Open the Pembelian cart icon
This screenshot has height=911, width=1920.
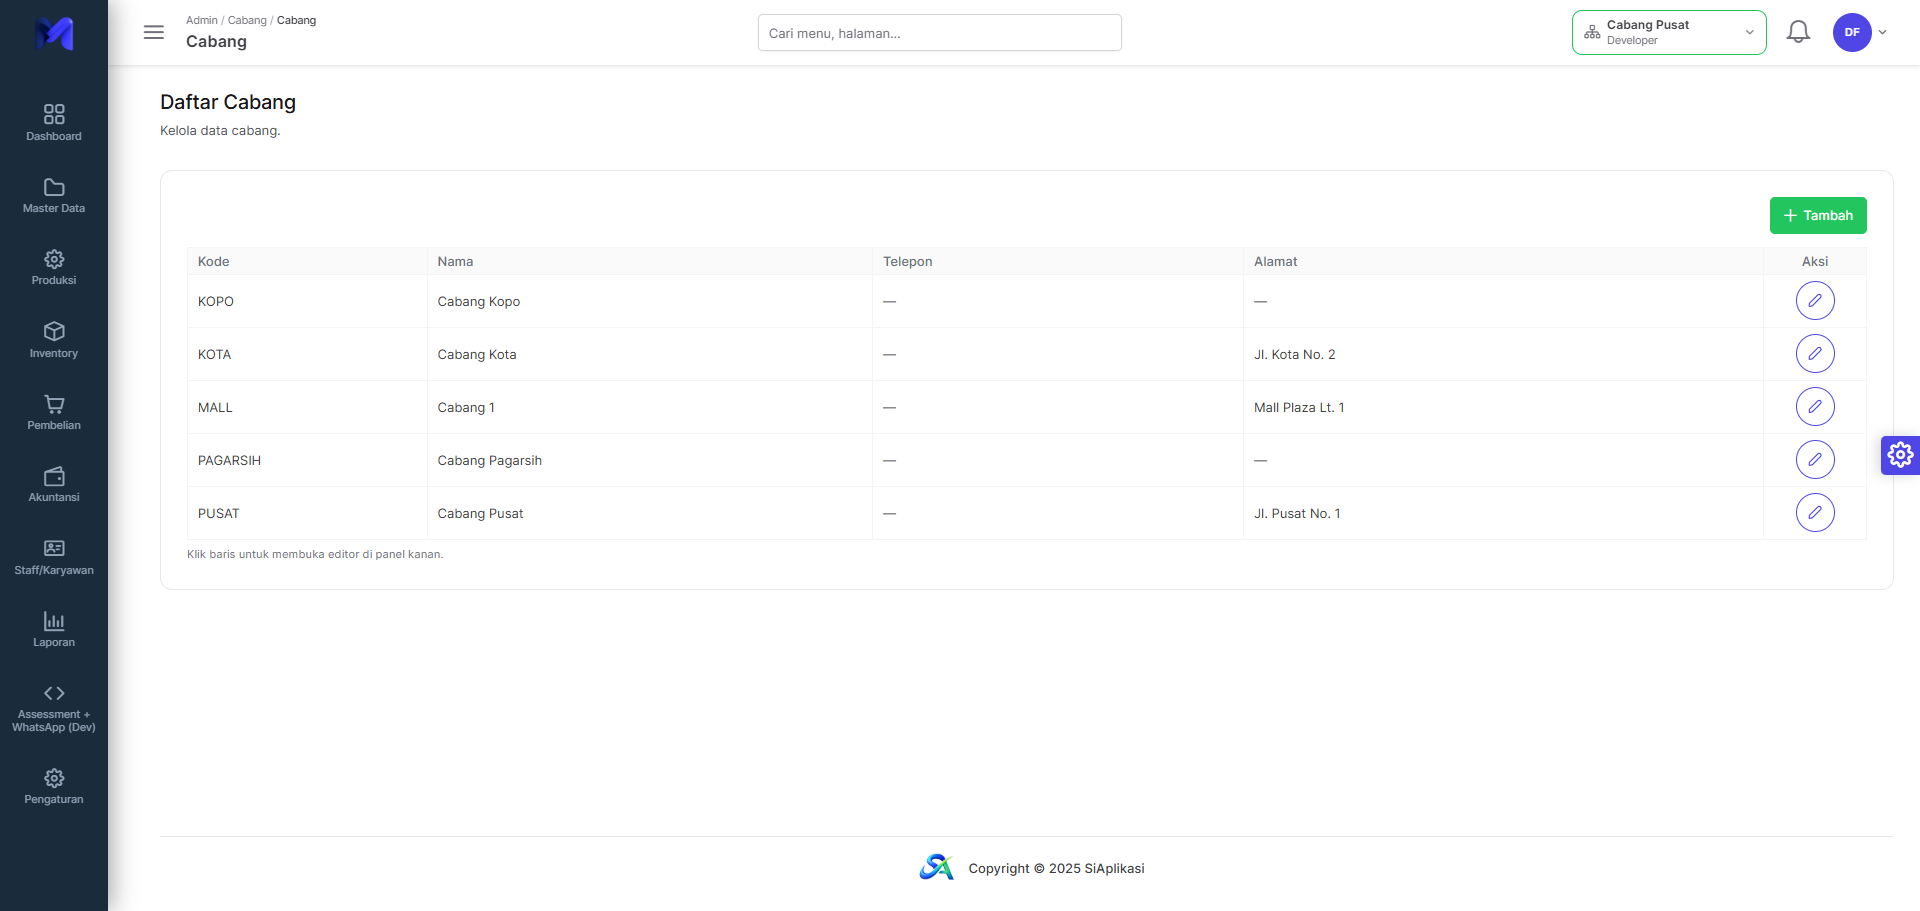coord(54,404)
